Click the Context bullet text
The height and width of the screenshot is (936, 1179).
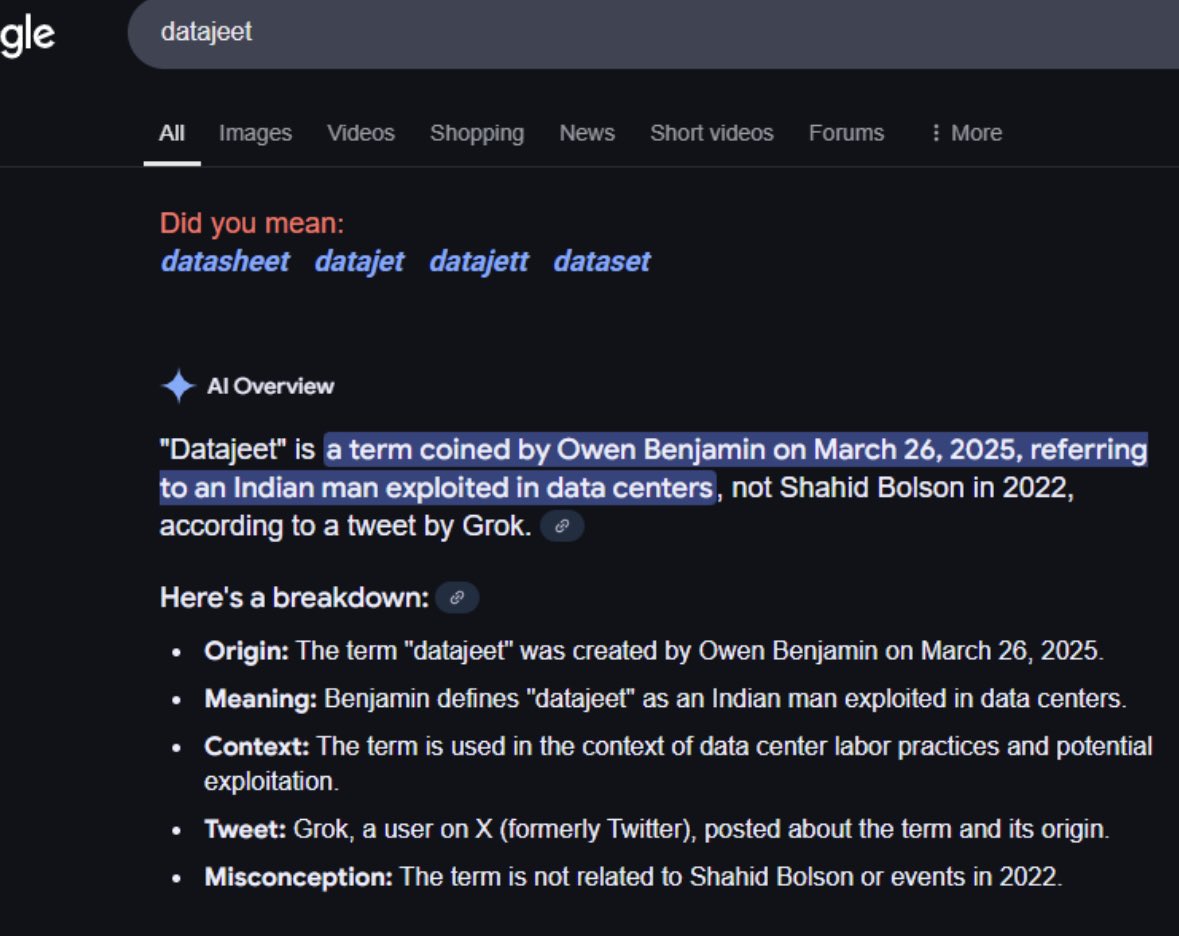678,764
